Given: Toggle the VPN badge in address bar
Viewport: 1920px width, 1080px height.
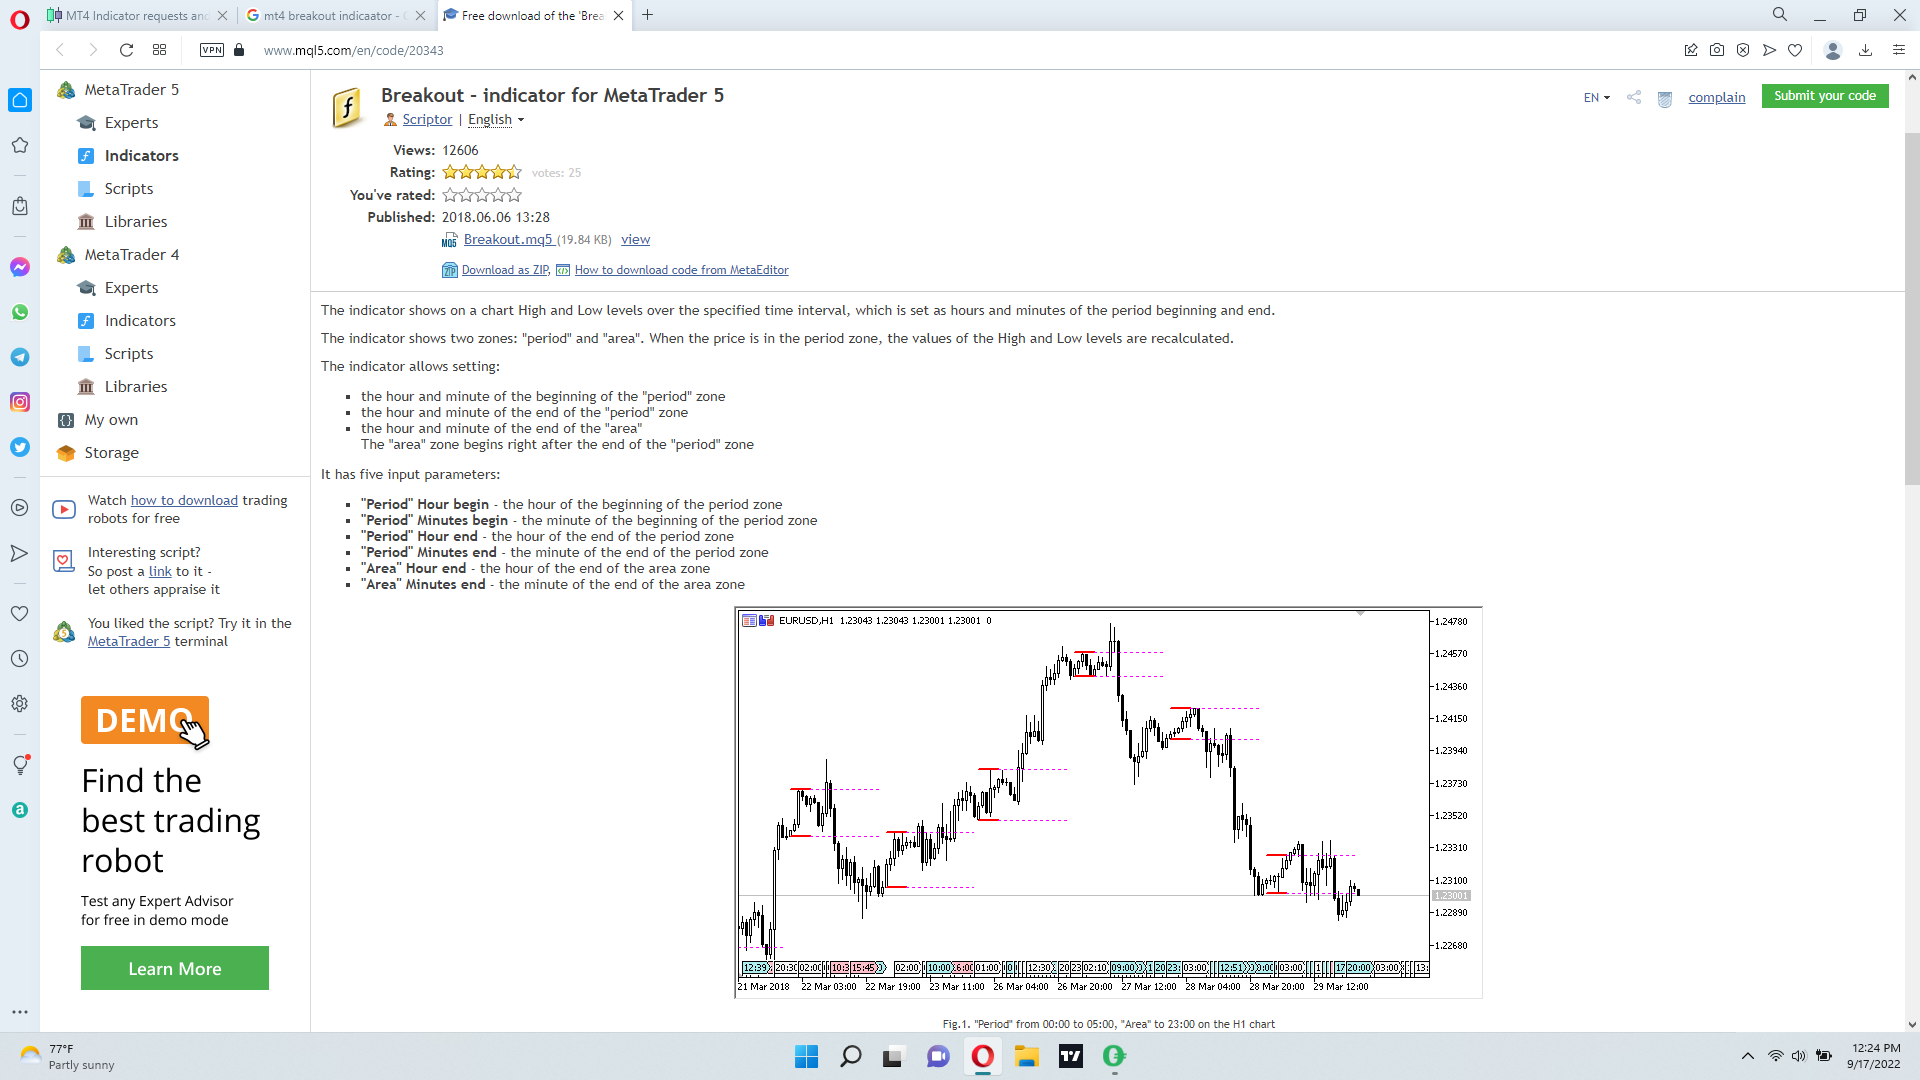Looking at the screenshot, I should coord(212,50).
